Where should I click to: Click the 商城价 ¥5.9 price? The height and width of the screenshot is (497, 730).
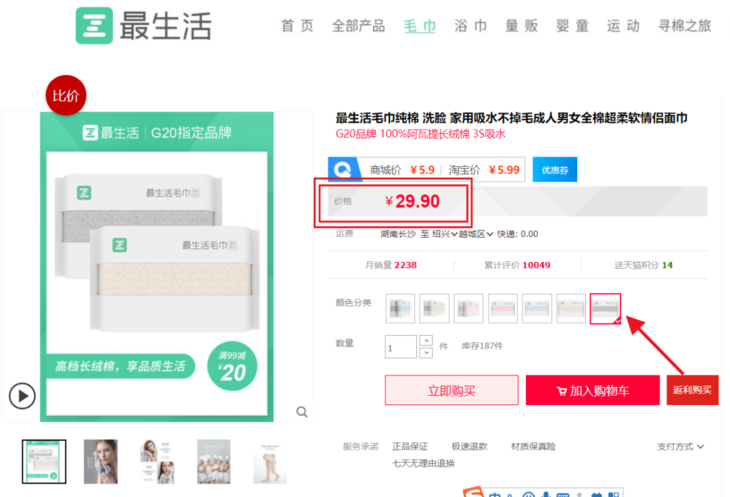pos(402,170)
